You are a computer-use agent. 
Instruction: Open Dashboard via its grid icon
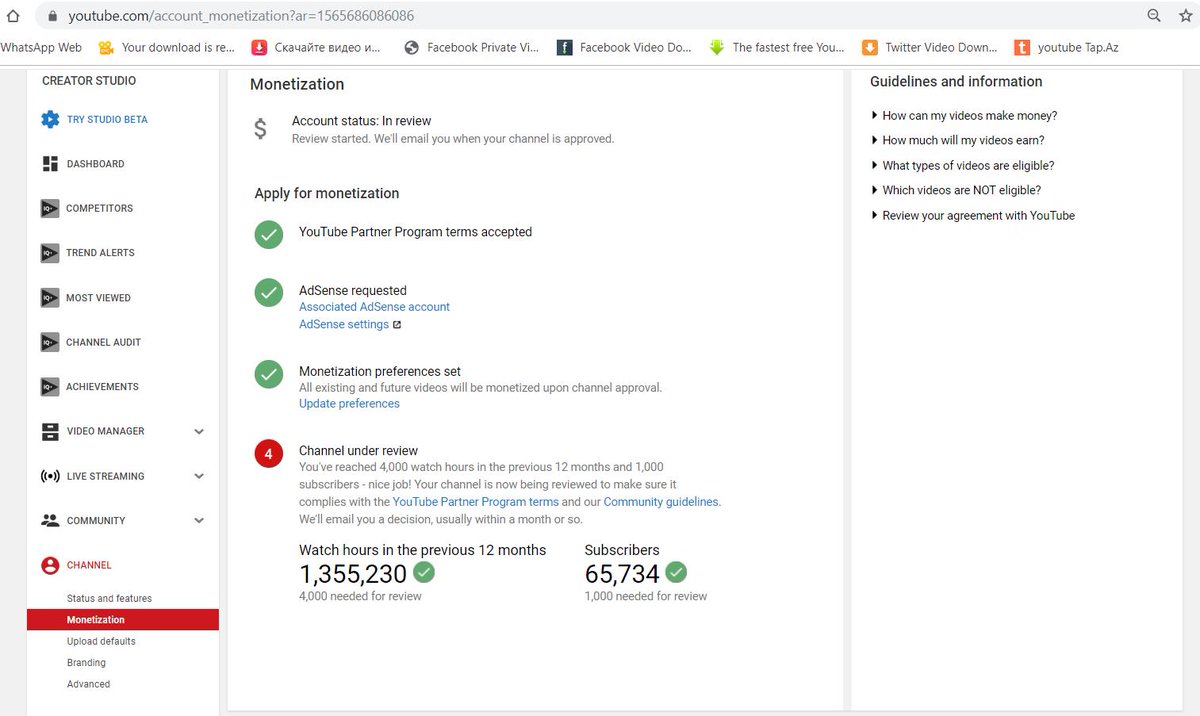(x=50, y=164)
